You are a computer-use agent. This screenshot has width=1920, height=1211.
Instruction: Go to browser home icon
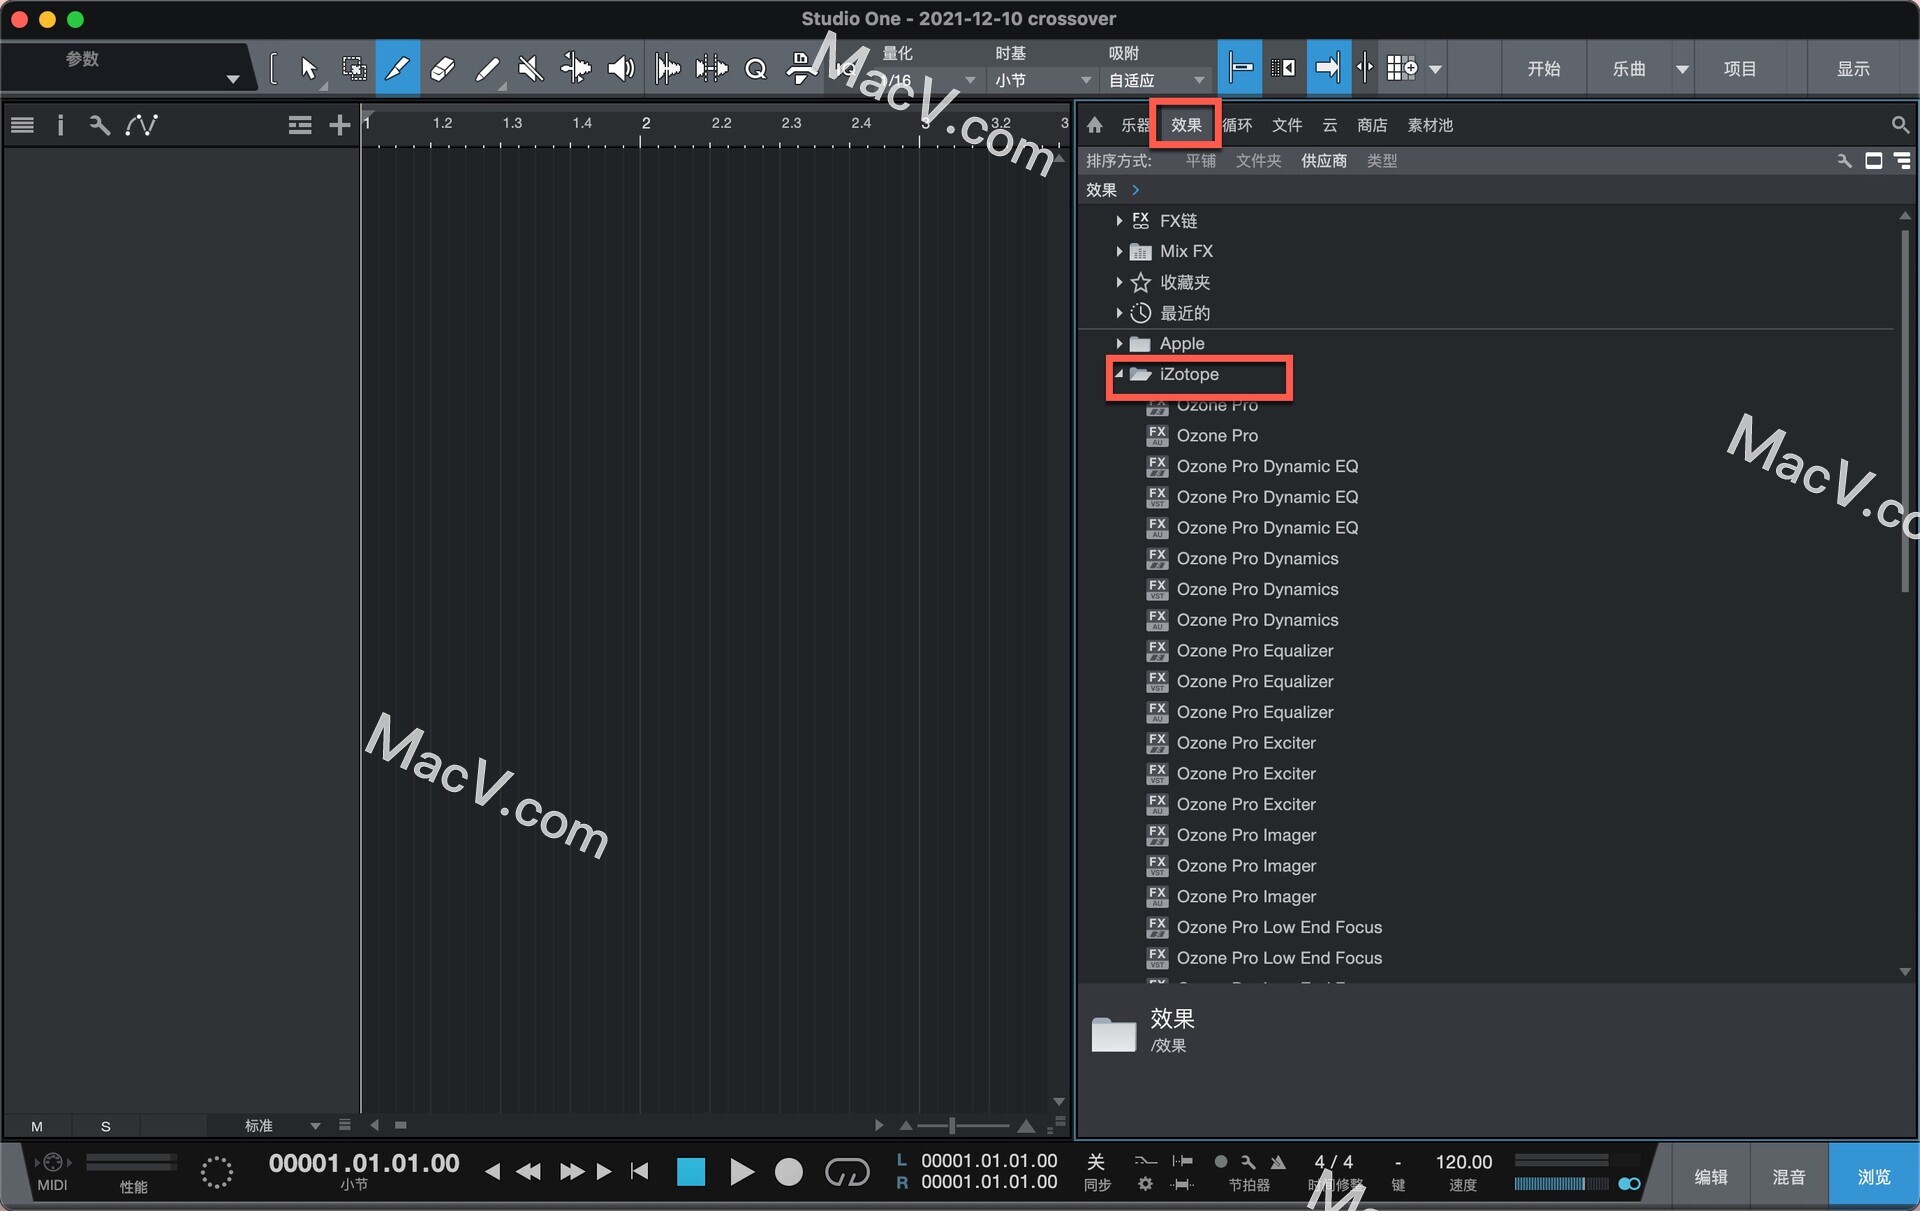pos(1095,125)
